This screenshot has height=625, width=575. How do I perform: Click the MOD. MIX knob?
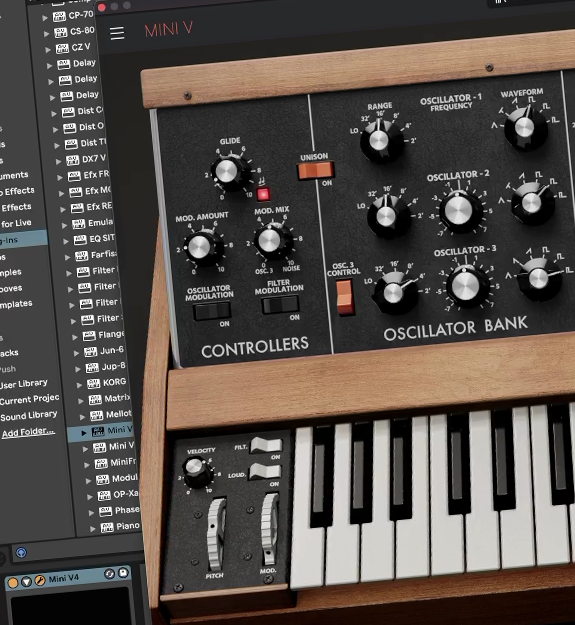coord(270,241)
